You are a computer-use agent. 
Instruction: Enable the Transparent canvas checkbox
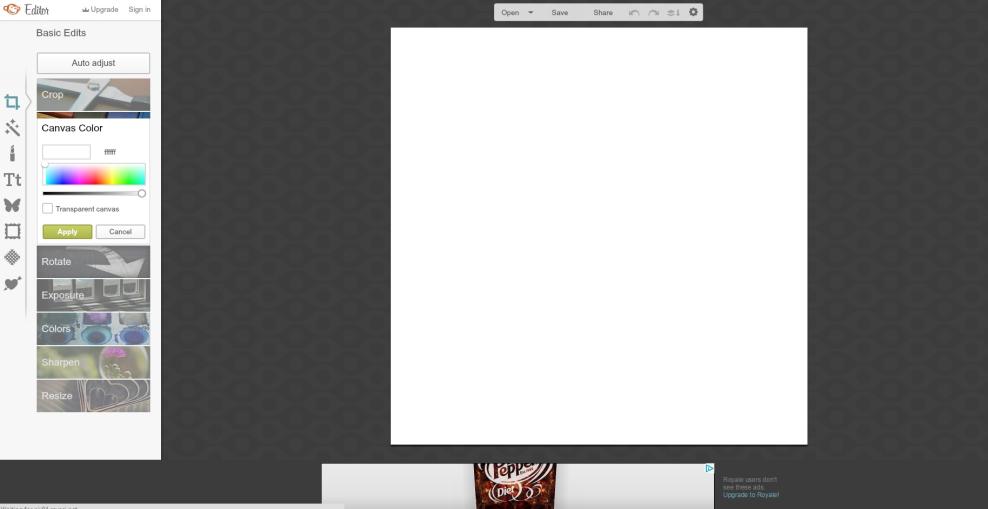point(48,209)
